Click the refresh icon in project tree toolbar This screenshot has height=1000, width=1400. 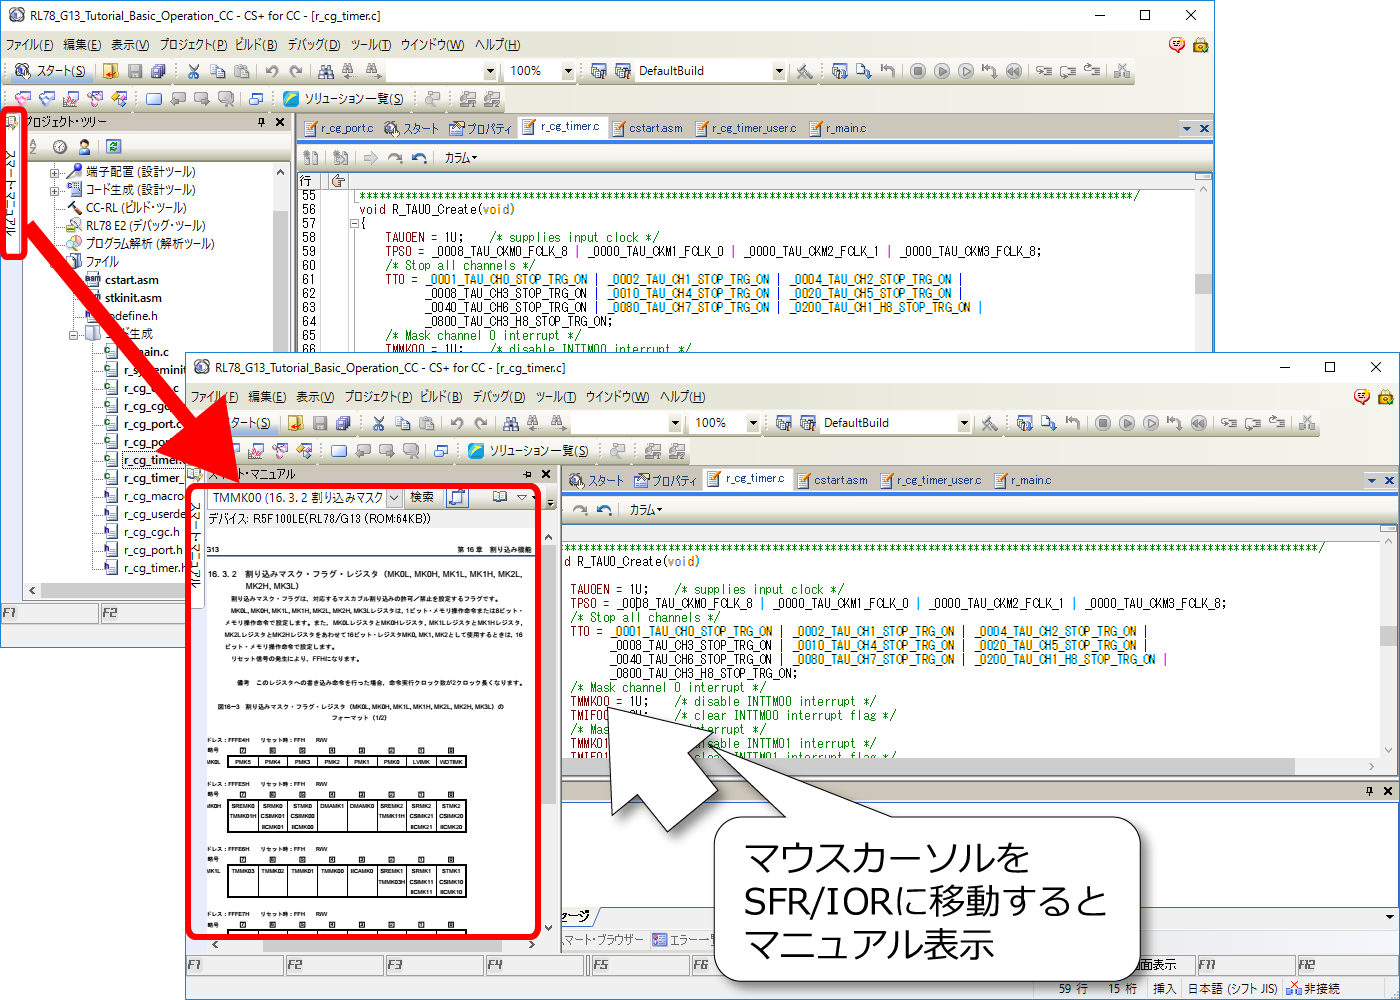click(113, 147)
